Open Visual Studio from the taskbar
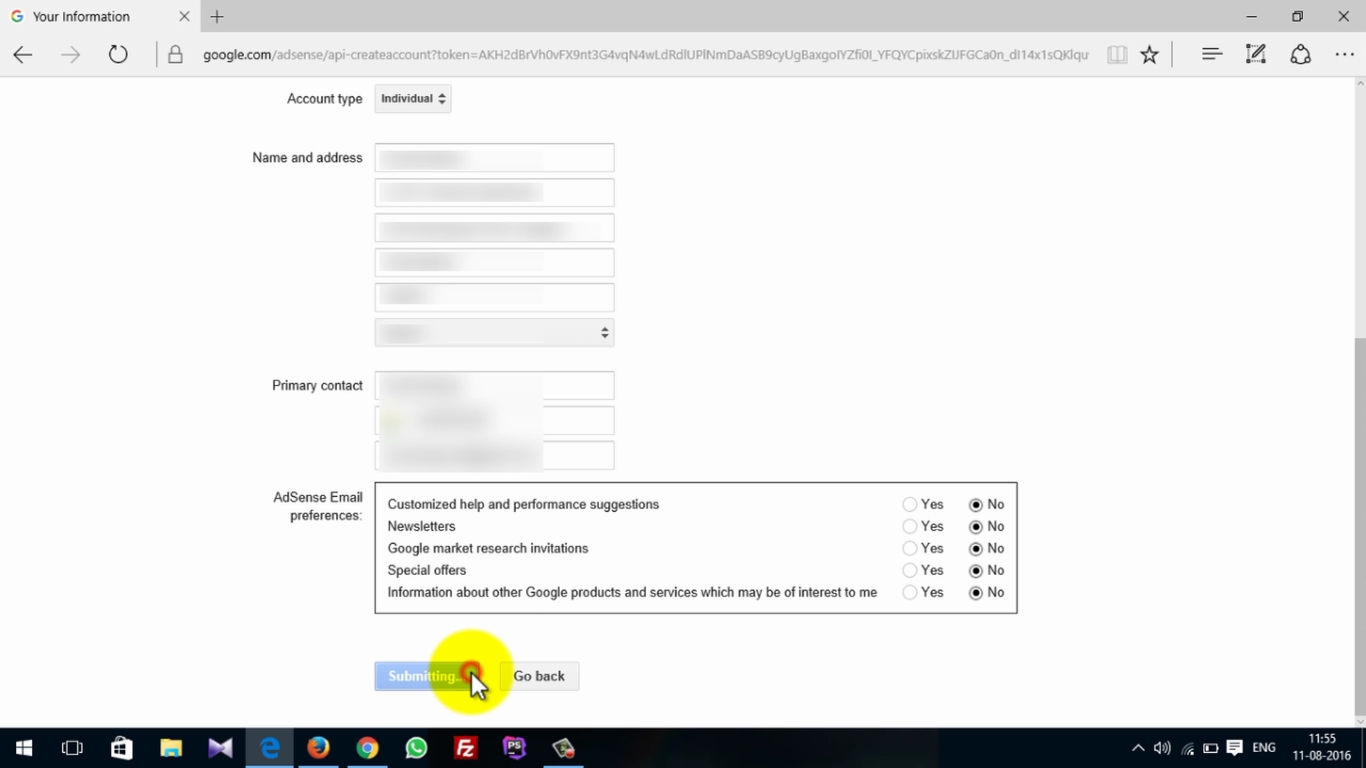The image size is (1366, 768). click(x=220, y=748)
